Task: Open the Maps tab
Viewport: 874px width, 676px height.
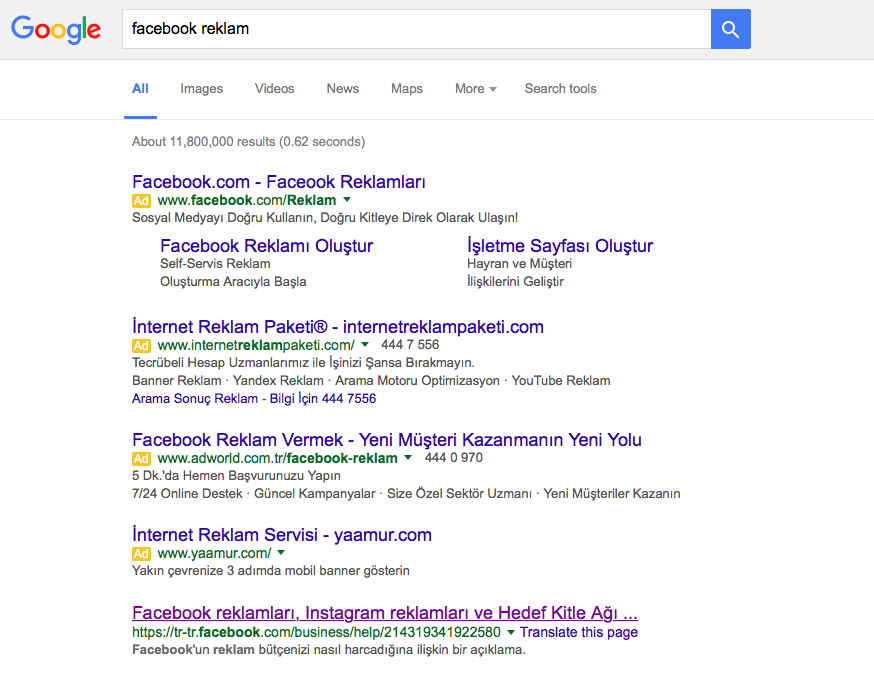Action: click(406, 89)
